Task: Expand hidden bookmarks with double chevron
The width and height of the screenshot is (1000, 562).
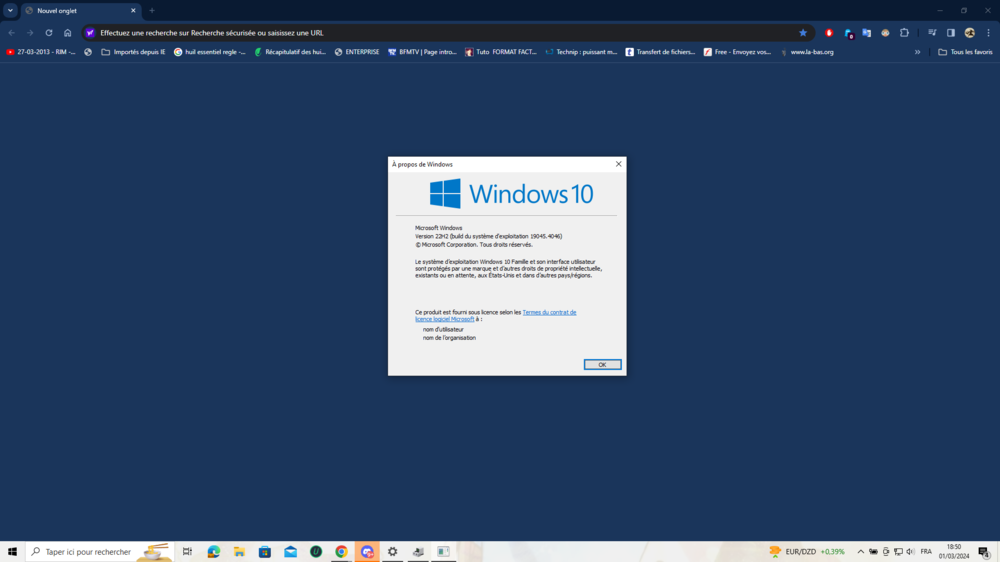Action: click(x=917, y=52)
